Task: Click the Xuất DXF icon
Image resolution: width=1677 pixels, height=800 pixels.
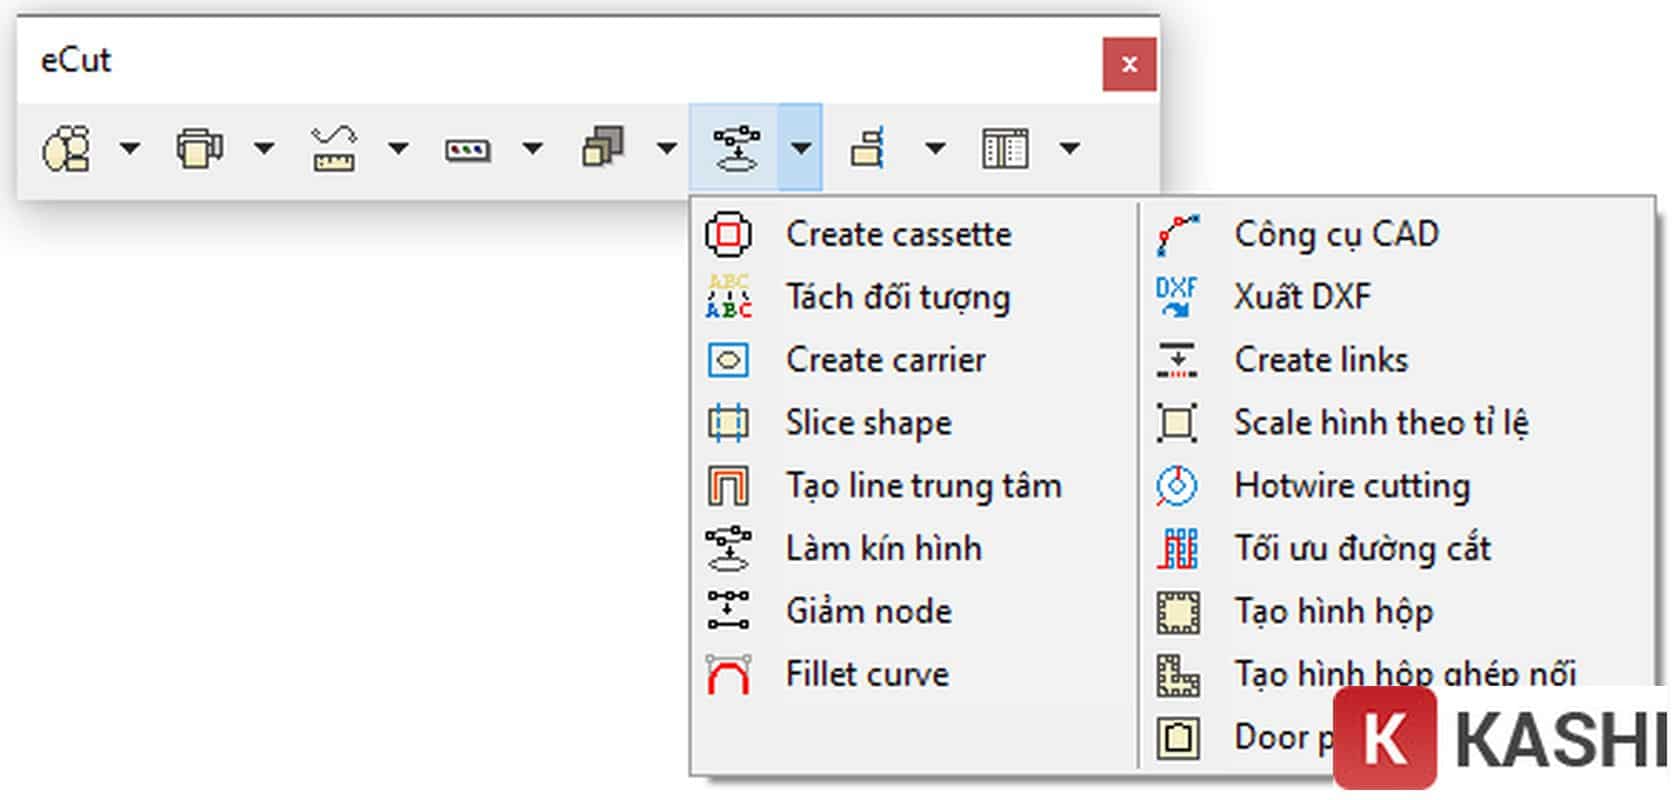Action: point(1177,297)
